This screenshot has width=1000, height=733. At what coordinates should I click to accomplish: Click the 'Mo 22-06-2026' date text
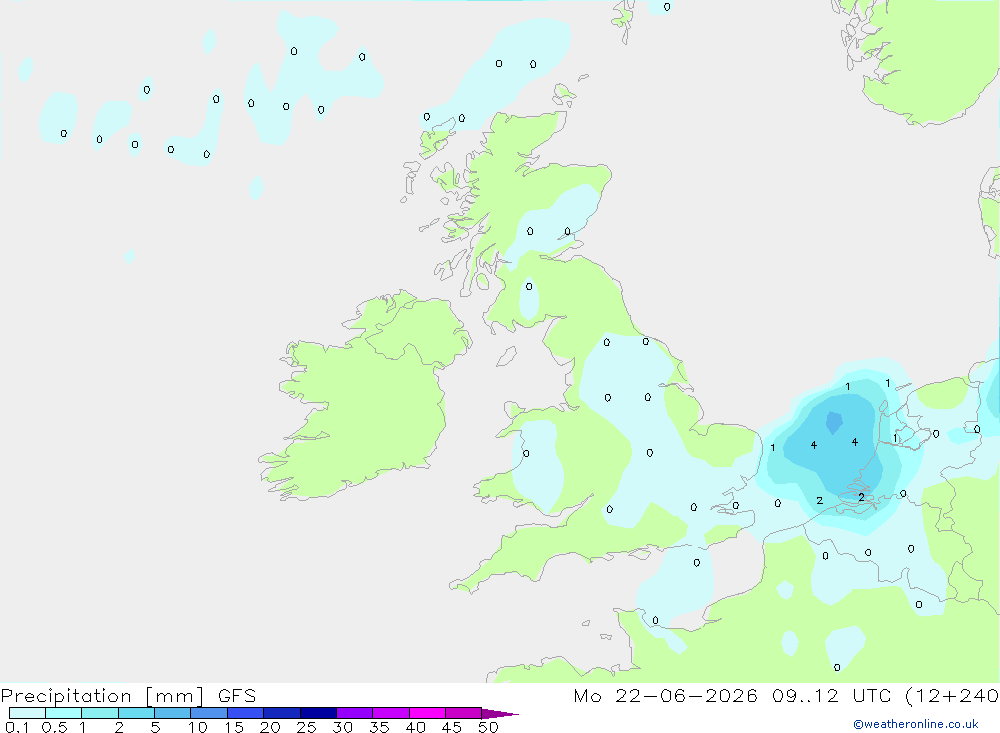[665, 695]
